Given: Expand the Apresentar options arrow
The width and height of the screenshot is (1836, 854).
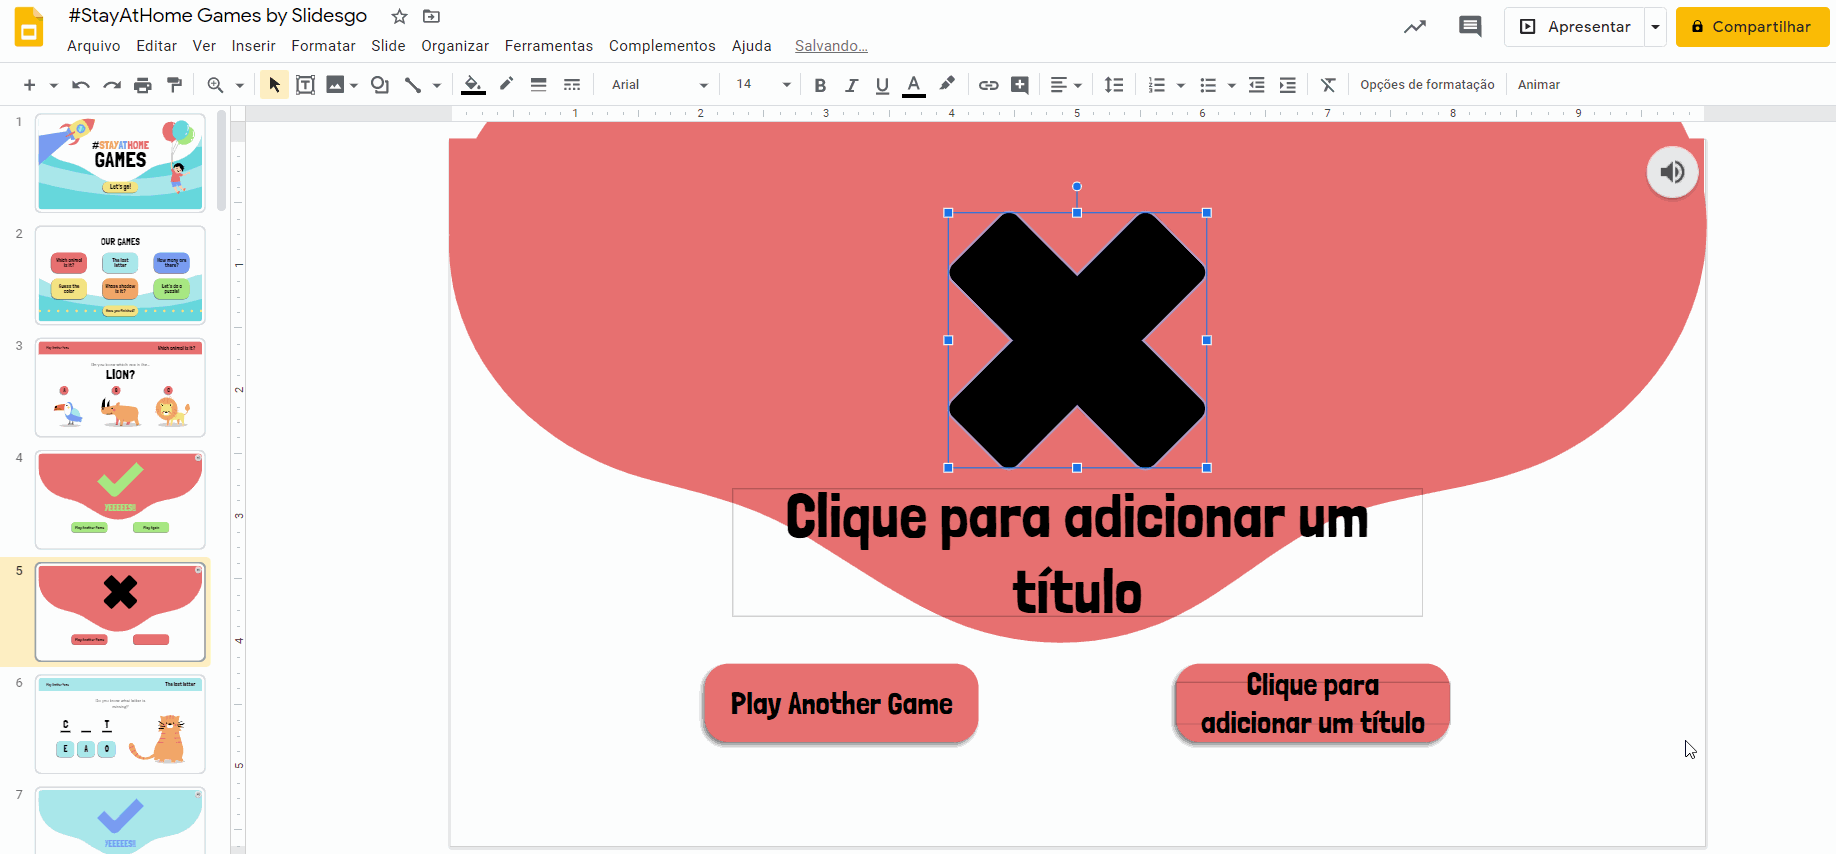Looking at the screenshot, I should coord(1655,27).
